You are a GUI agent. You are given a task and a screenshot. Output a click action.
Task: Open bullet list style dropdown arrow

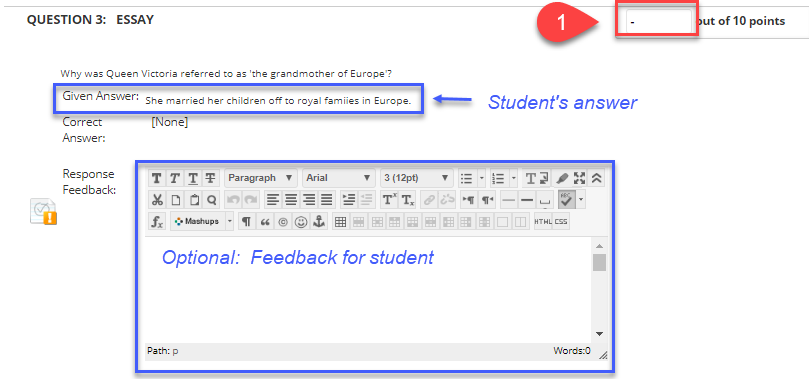click(x=482, y=178)
